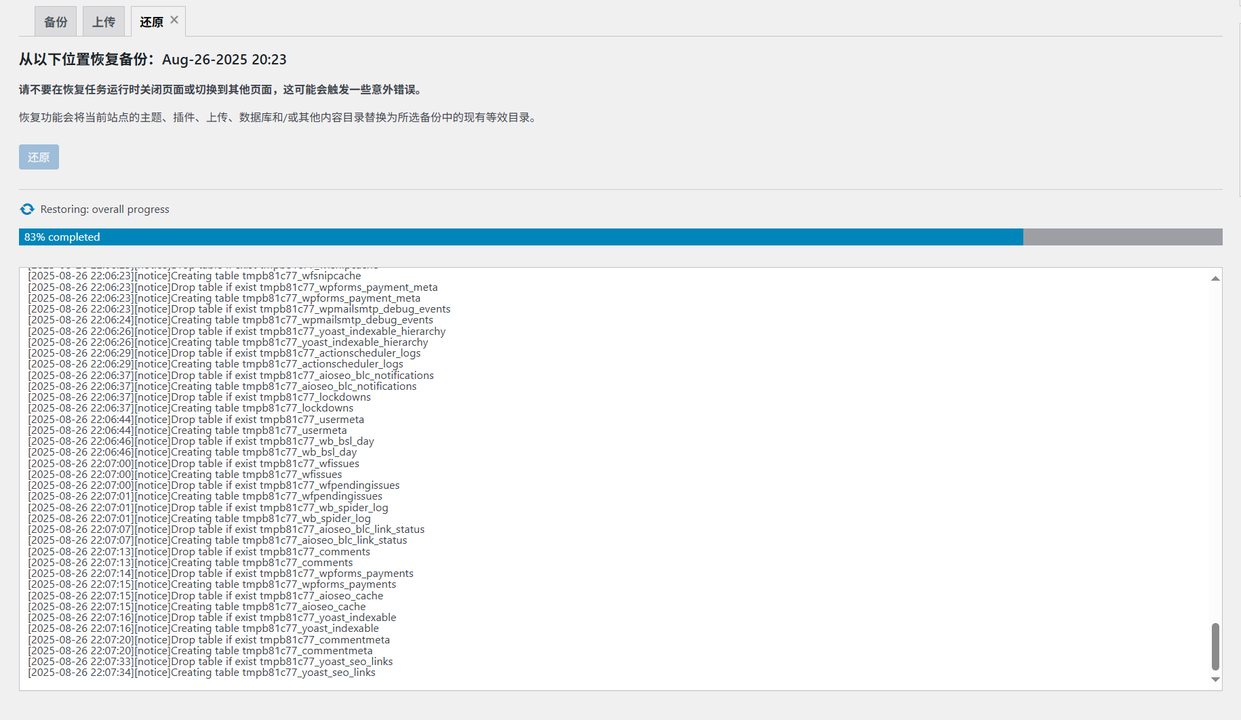Screen dimensions: 1241x720
Task: Click the 'Creating table tmpb81c77_wpforms_payments' log line
Action: point(212,585)
